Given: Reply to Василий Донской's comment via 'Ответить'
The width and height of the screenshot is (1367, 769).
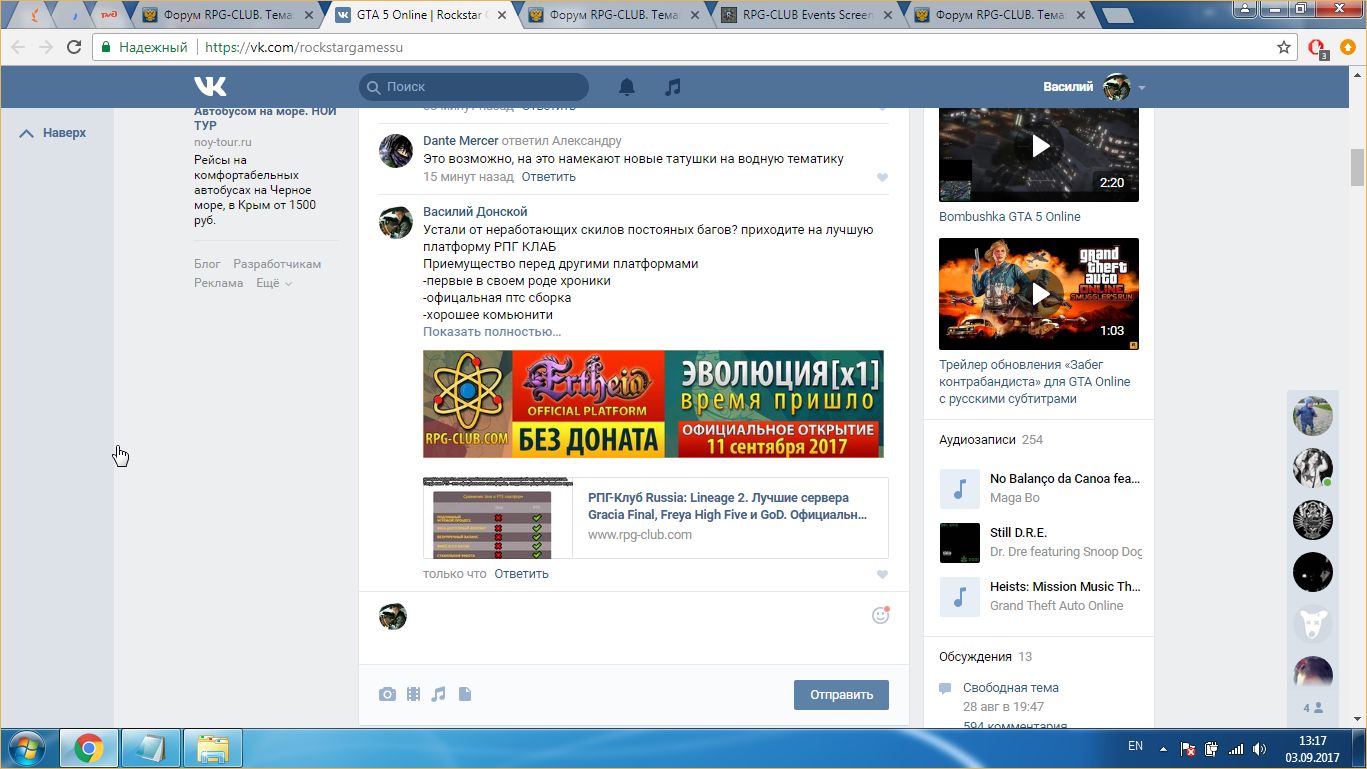Looking at the screenshot, I should tap(521, 574).
